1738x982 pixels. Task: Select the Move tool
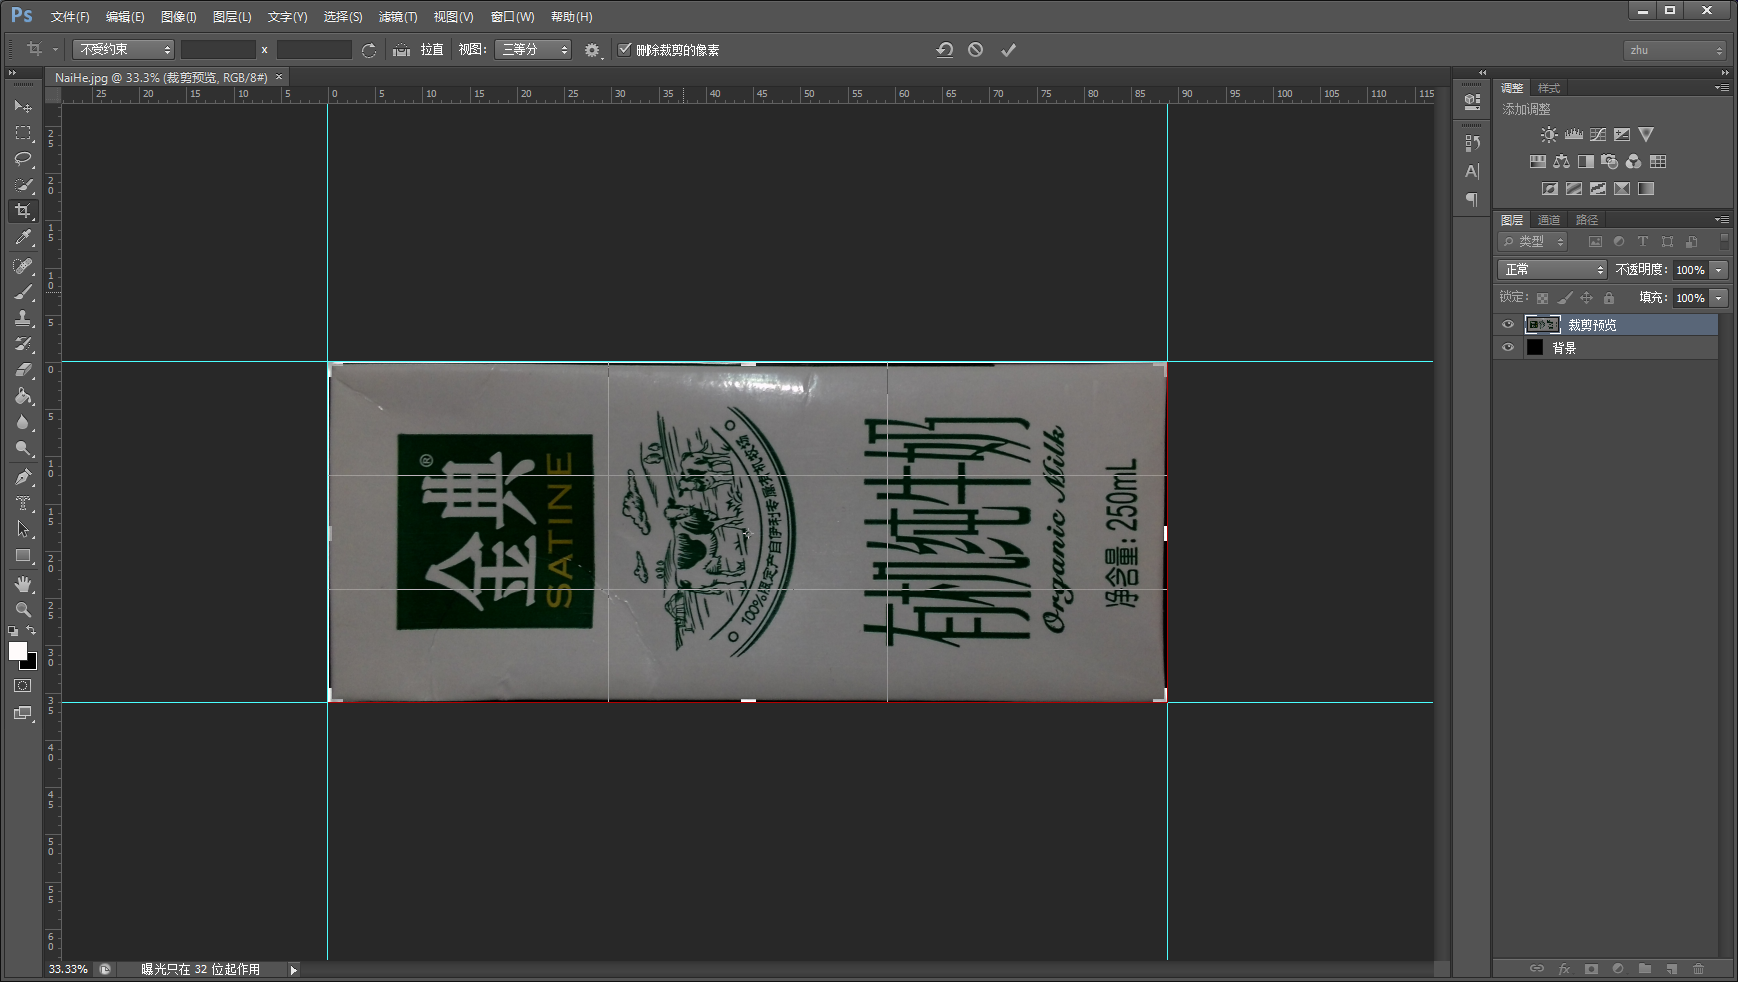coord(23,106)
